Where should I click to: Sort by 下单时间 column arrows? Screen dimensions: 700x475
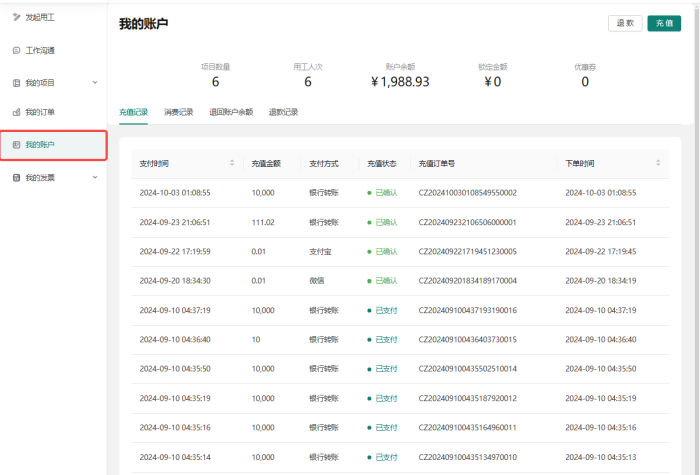pos(658,163)
